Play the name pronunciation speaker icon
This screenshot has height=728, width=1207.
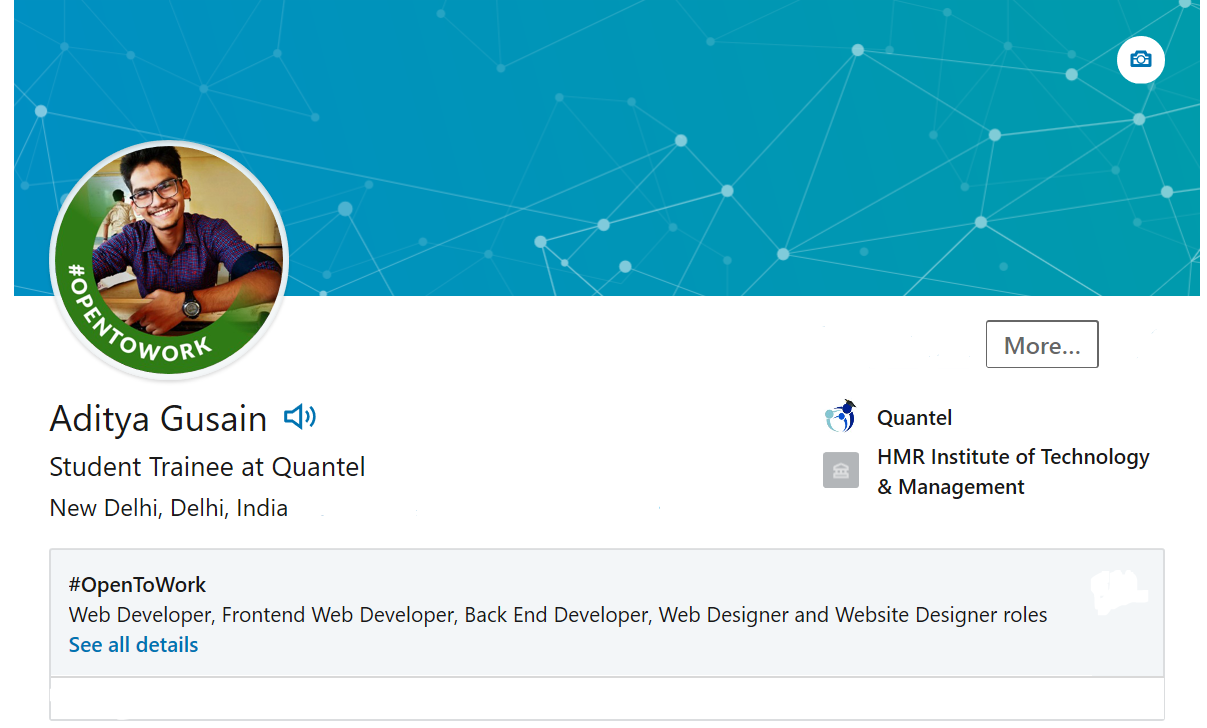pos(299,417)
